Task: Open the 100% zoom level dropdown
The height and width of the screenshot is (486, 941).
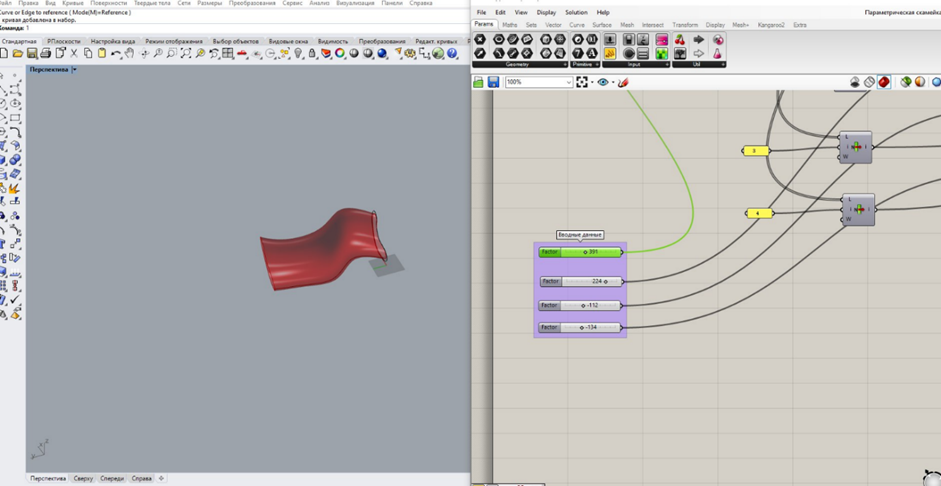Action: 568,82
